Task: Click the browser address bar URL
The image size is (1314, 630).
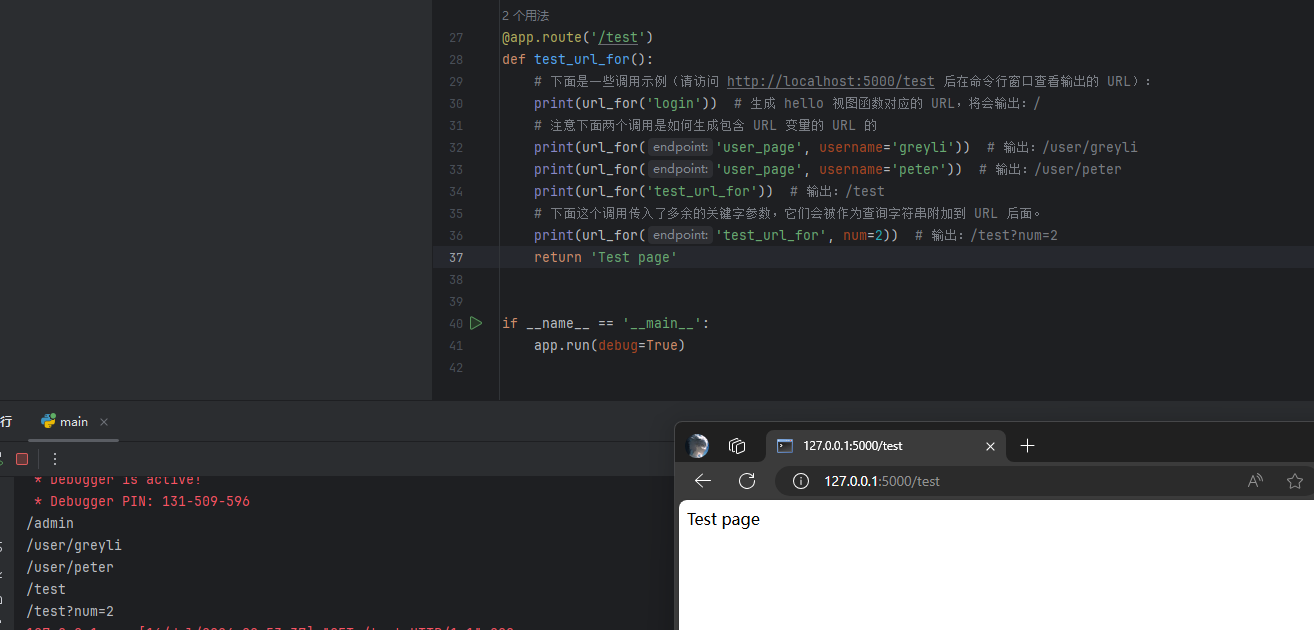Action: tap(881, 481)
